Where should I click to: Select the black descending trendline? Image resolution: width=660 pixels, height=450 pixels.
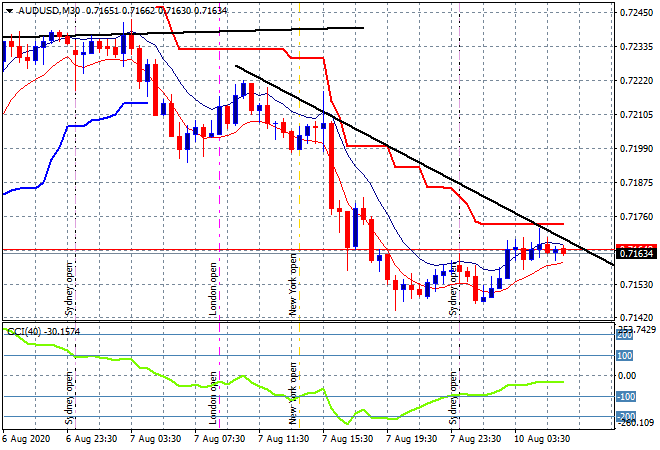click(x=420, y=166)
